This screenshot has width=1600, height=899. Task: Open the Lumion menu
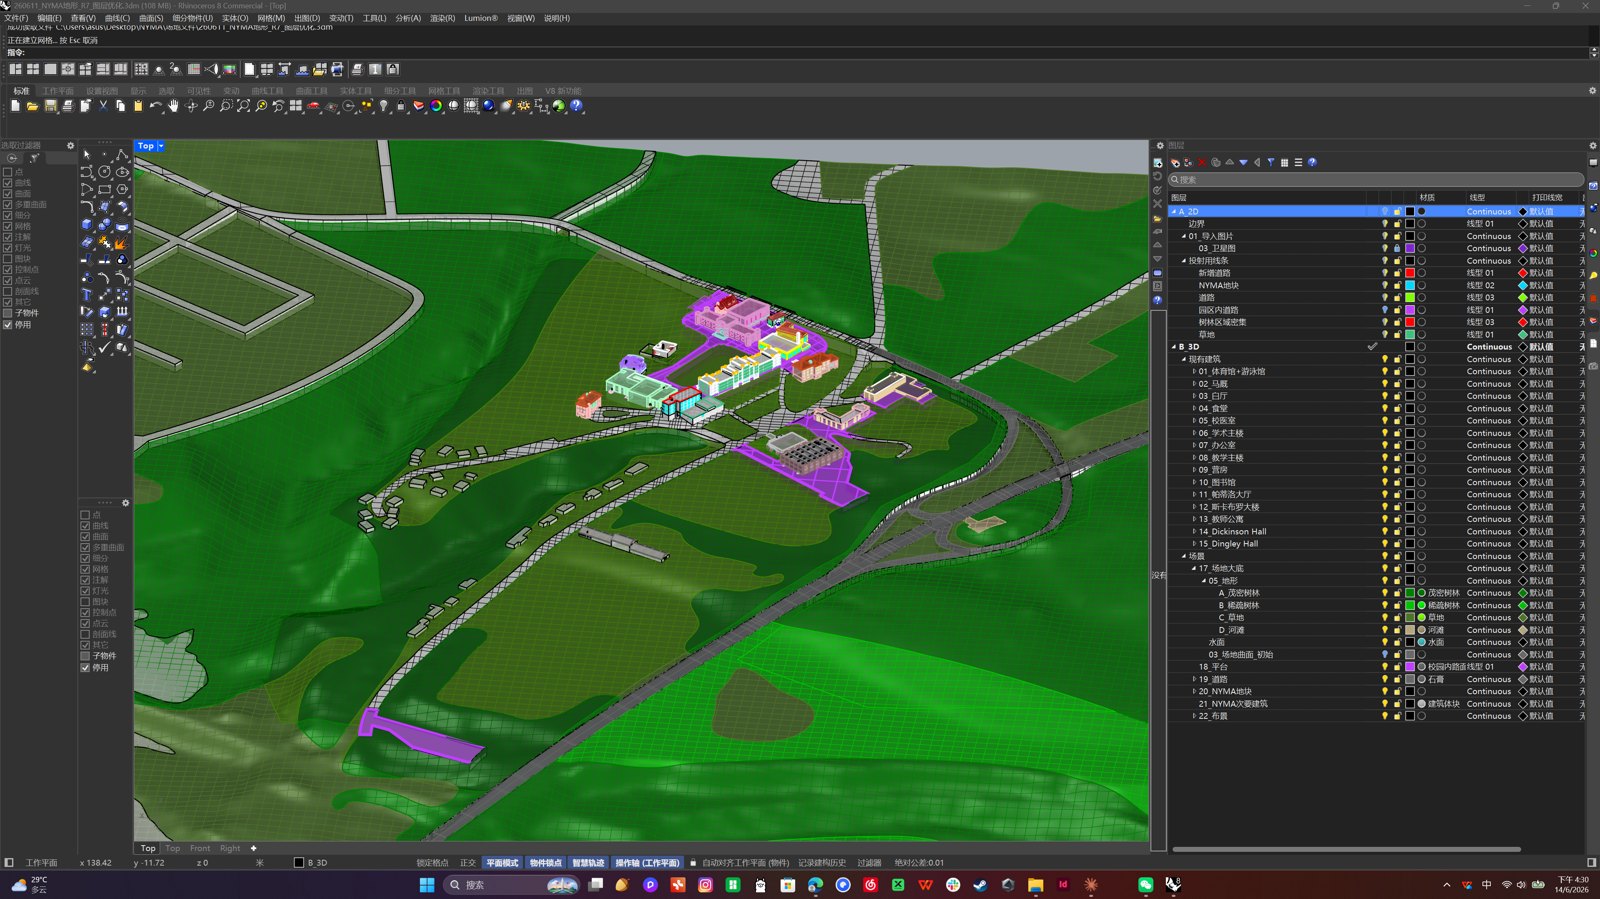(x=481, y=18)
